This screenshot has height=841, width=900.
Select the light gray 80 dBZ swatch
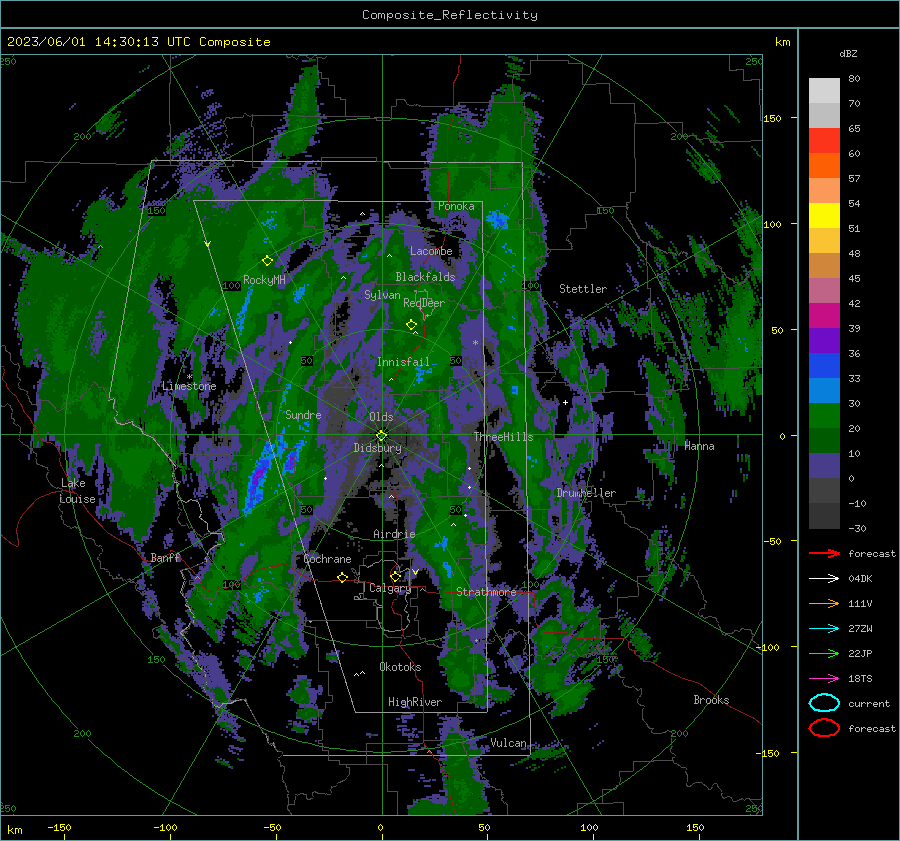[x=824, y=90]
